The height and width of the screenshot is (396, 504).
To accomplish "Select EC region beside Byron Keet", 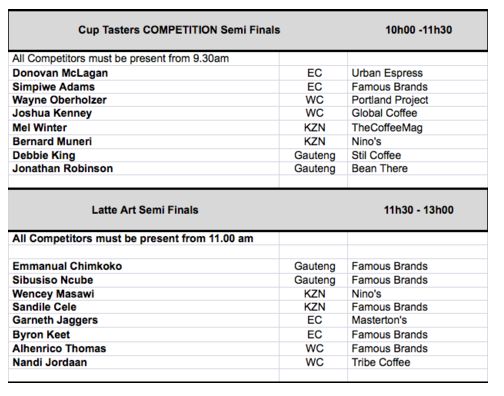I will (314, 335).
